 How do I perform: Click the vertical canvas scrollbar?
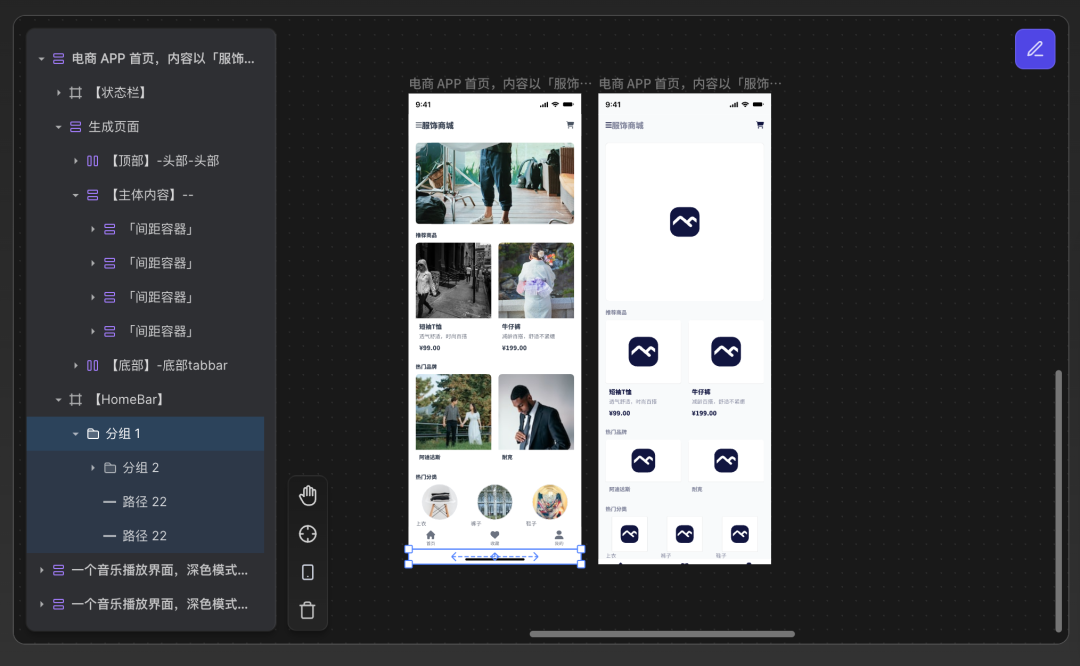[1059, 500]
